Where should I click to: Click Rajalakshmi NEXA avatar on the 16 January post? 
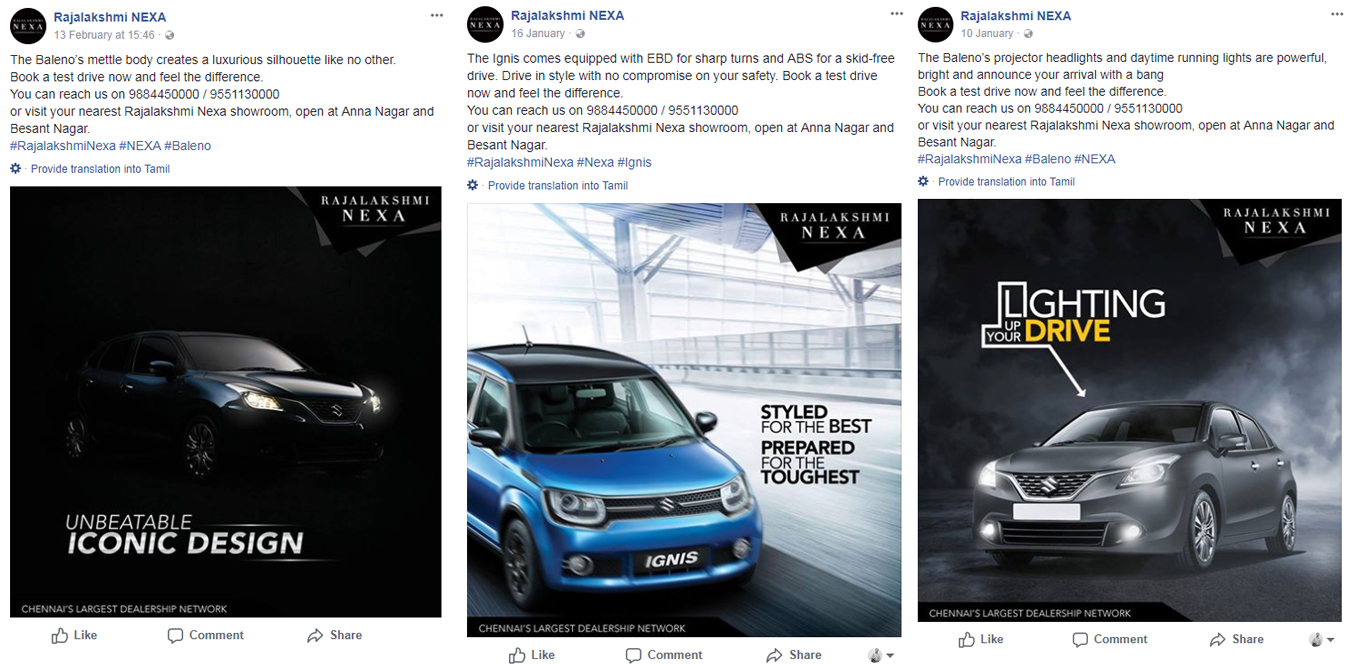[x=485, y=24]
